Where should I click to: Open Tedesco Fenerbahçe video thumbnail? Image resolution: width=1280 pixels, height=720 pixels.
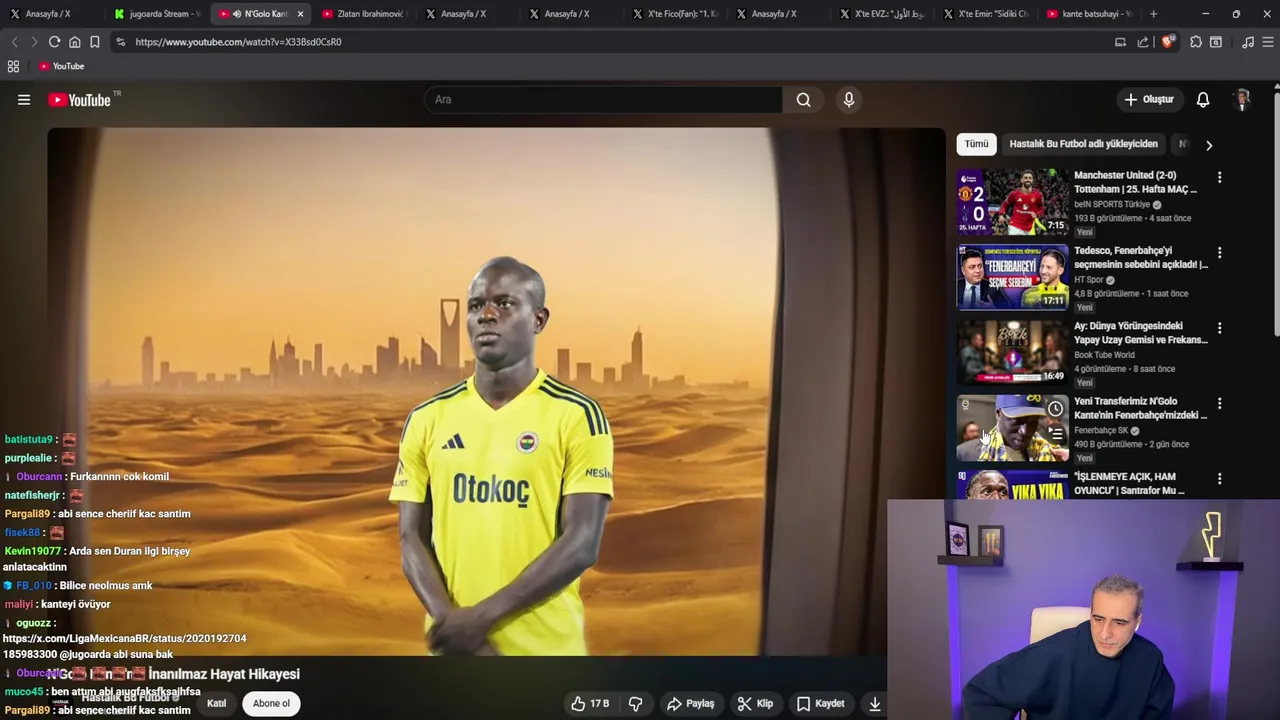click(1013, 277)
